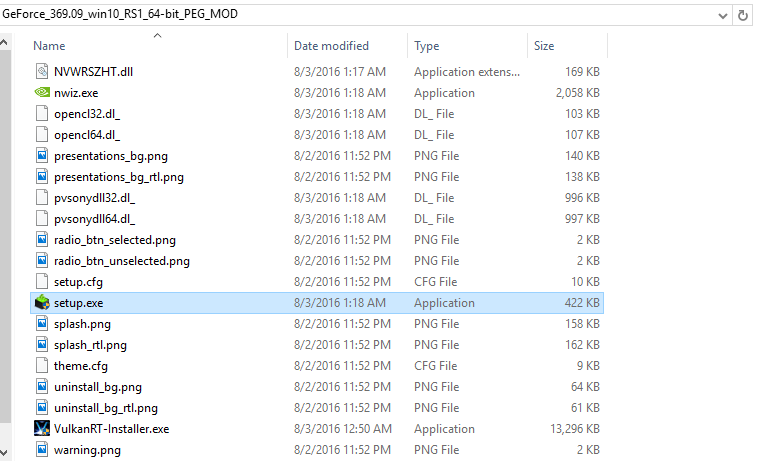
Task: Select the pvsonydll64.dl_ file icon
Action: [42, 219]
